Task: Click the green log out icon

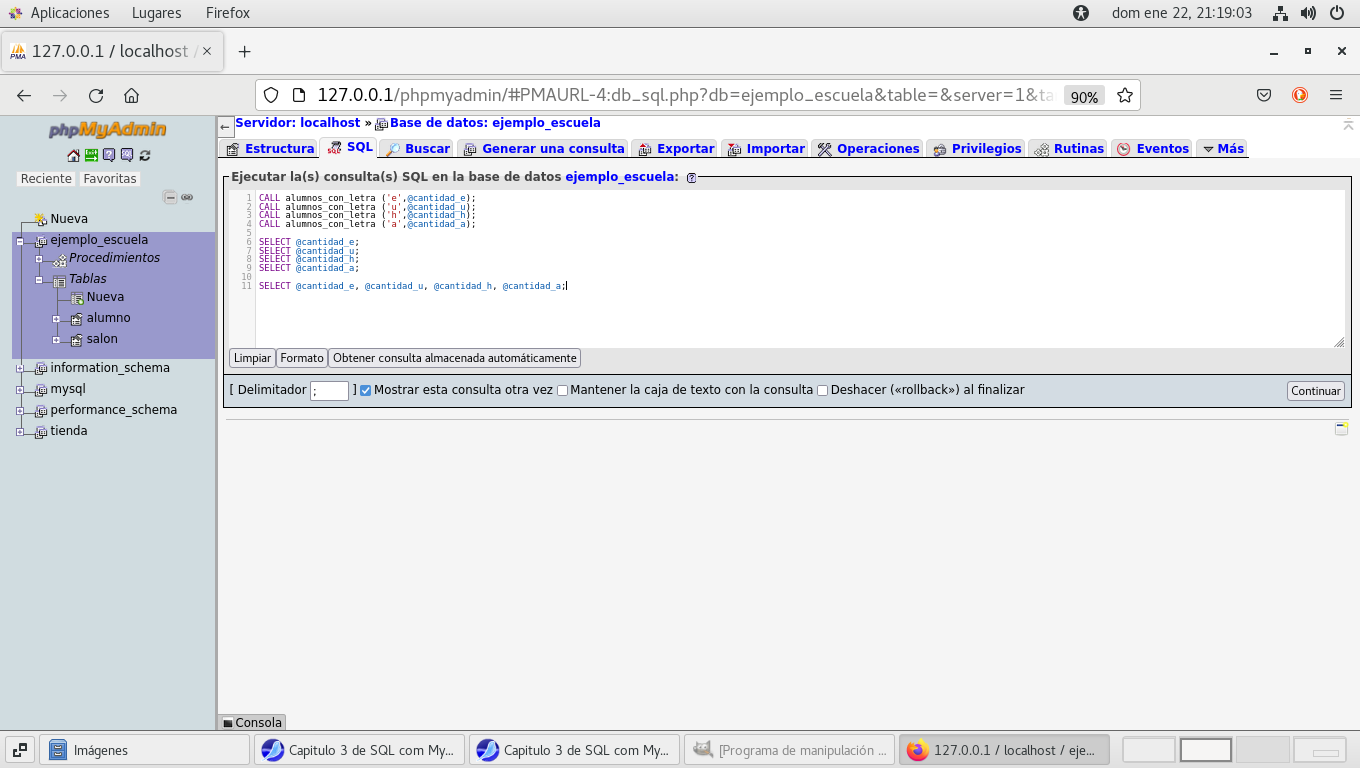Action: [x=91, y=155]
